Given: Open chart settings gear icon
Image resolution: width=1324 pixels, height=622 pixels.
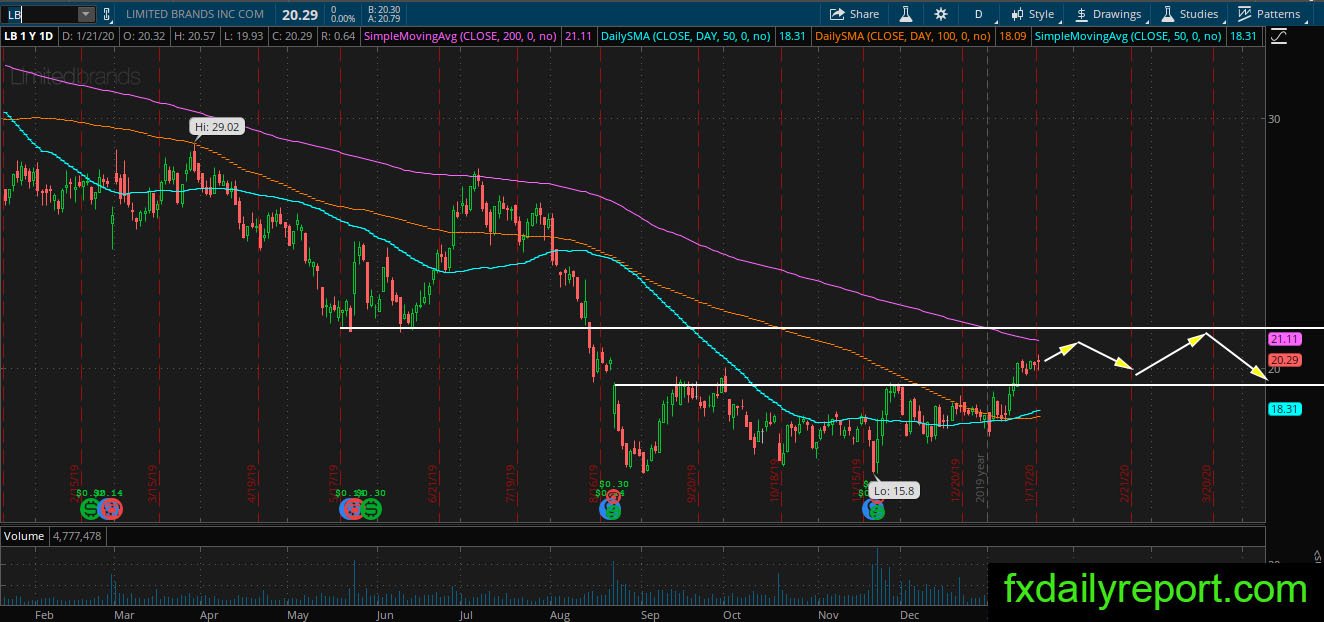Looking at the screenshot, I should click(941, 14).
